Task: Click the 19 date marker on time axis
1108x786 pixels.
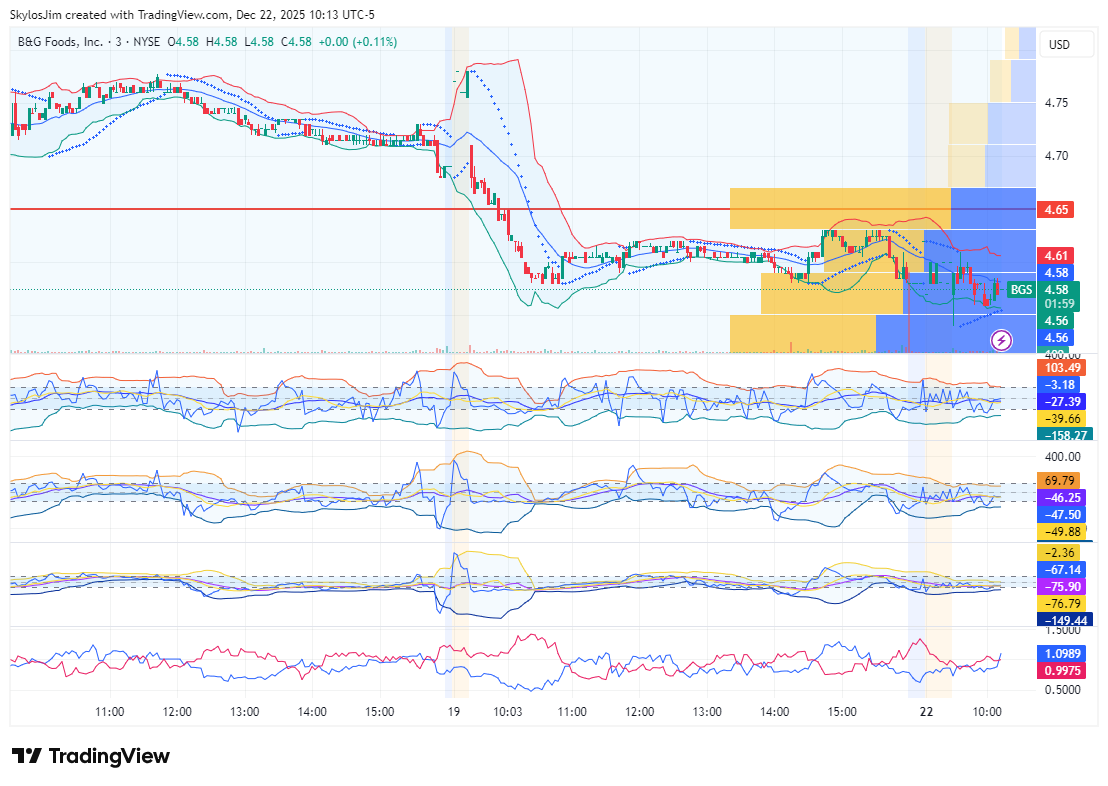Action: point(454,712)
